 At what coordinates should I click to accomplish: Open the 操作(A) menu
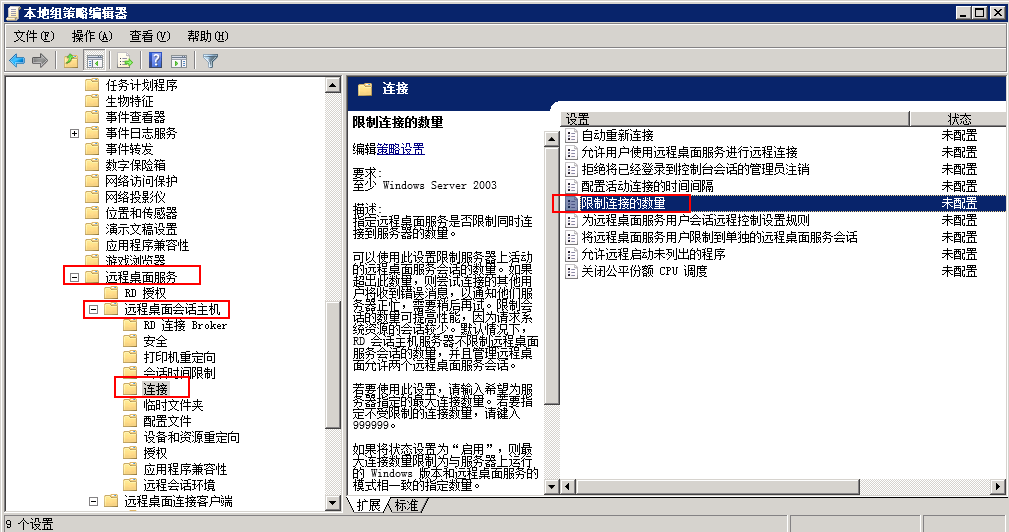tap(92, 36)
